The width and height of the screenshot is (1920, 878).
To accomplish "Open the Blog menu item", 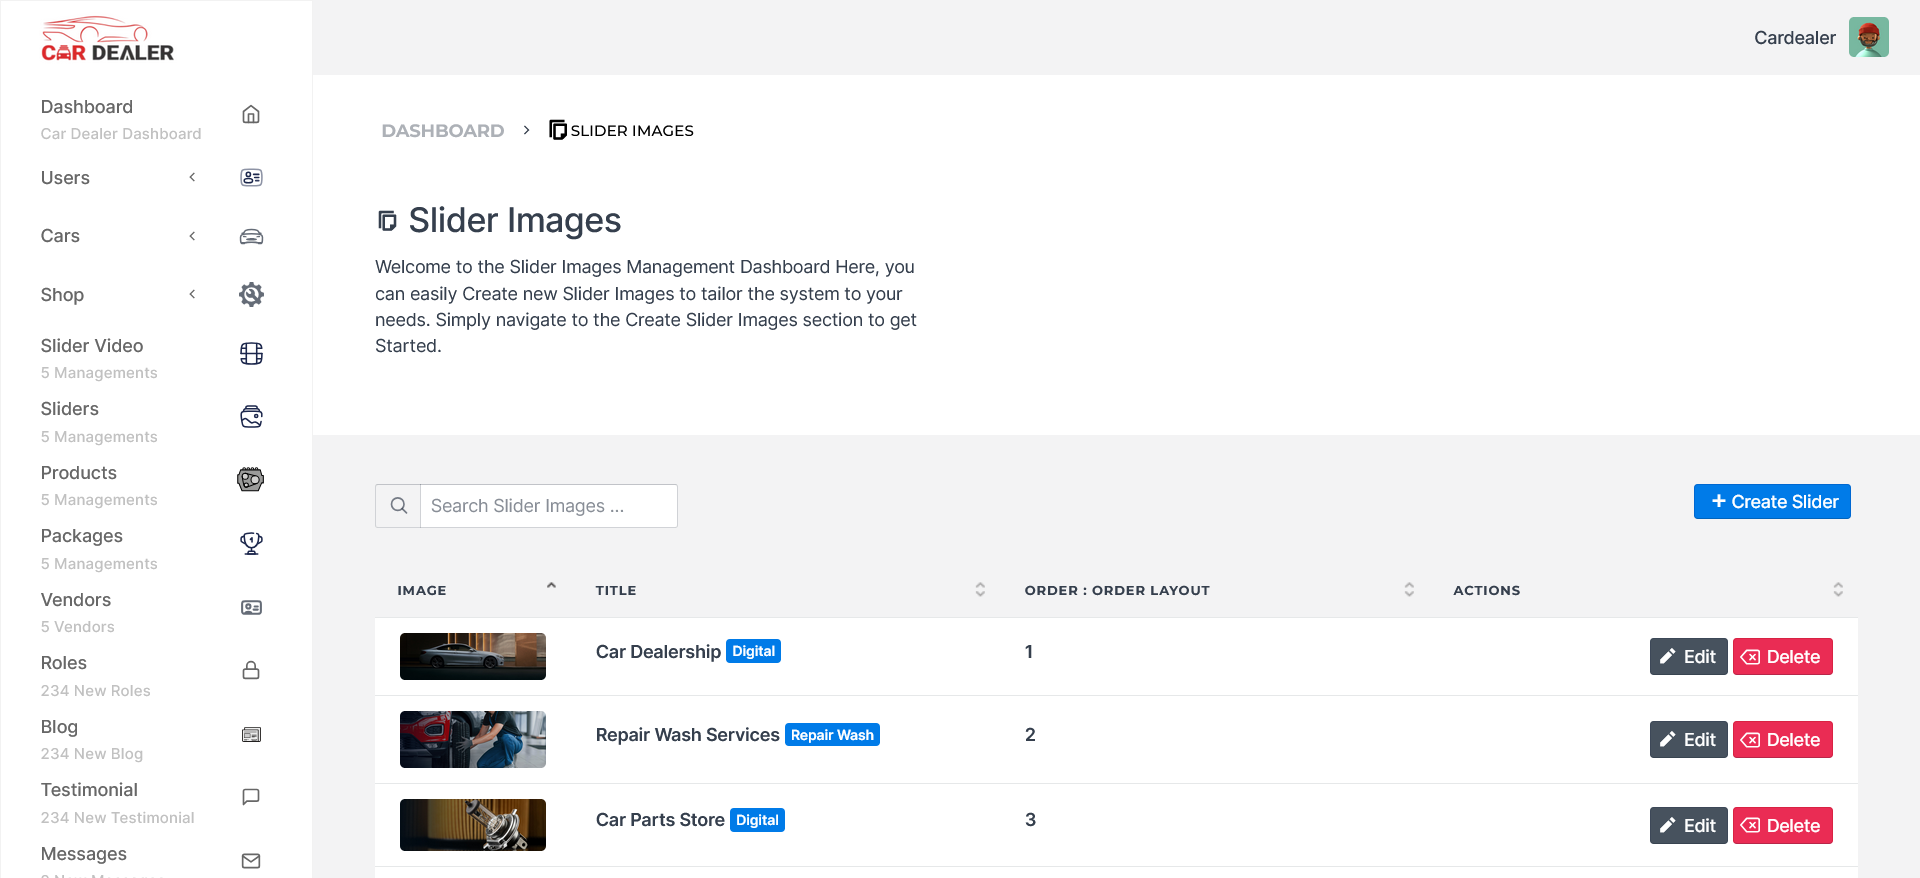I will pos(59,727).
